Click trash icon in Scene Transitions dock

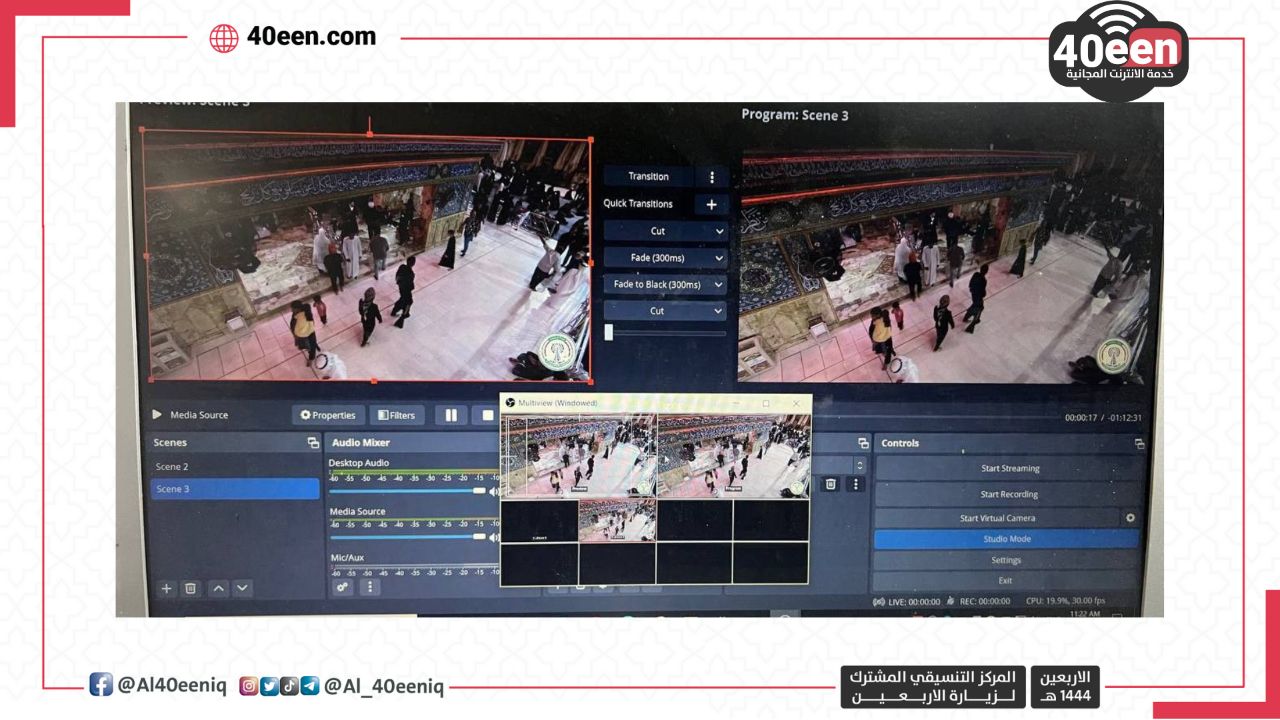point(830,484)
